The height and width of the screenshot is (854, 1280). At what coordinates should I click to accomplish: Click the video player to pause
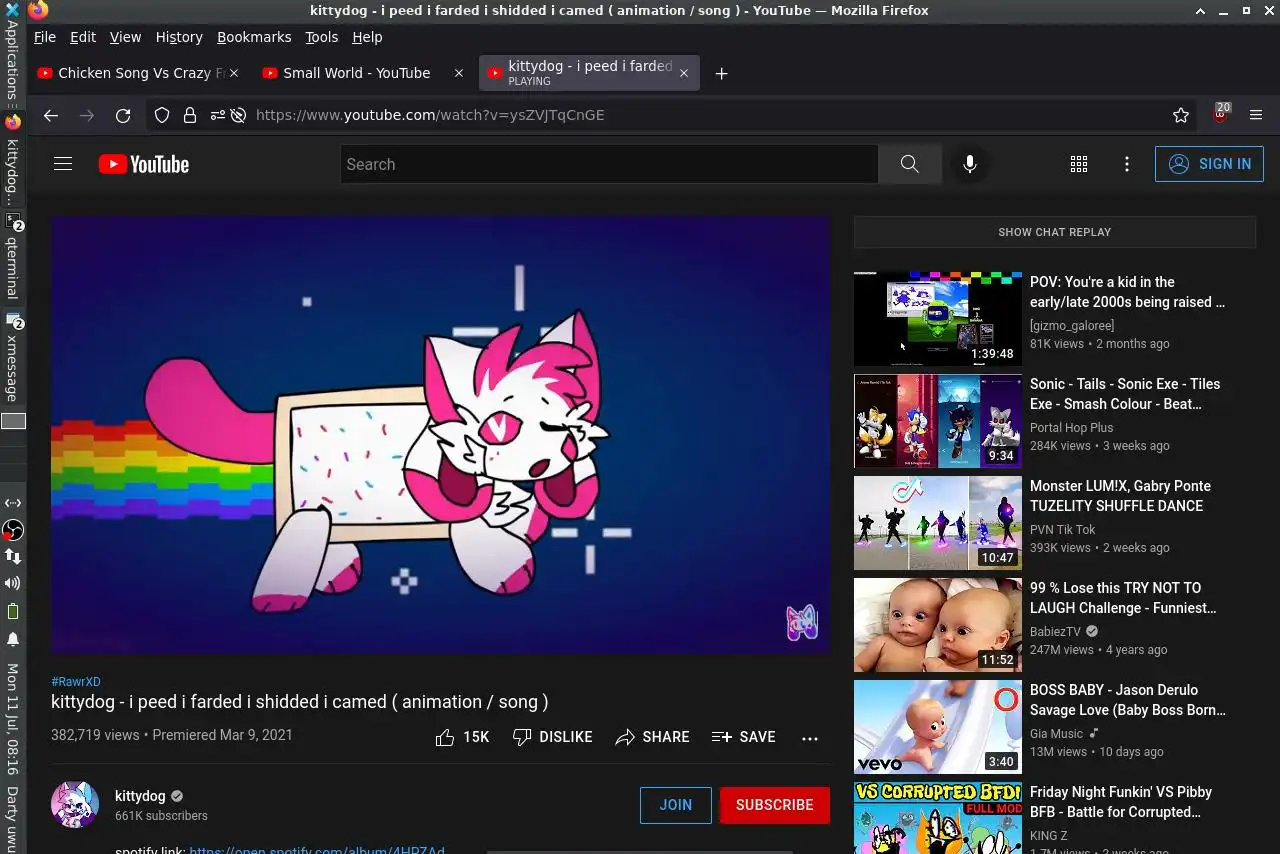(x=440, y=434)
